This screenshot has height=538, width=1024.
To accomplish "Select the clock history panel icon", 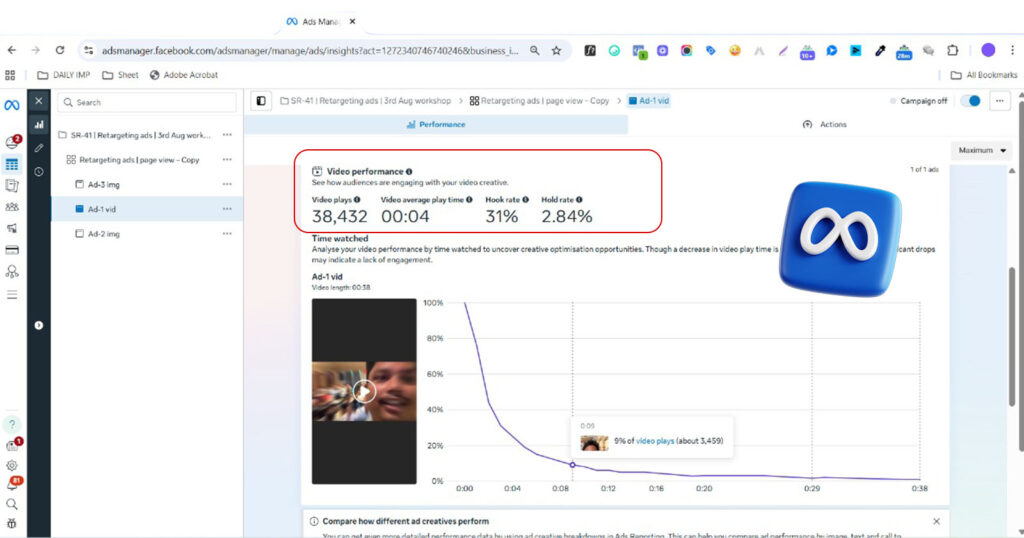I will [x=39, y=172].
